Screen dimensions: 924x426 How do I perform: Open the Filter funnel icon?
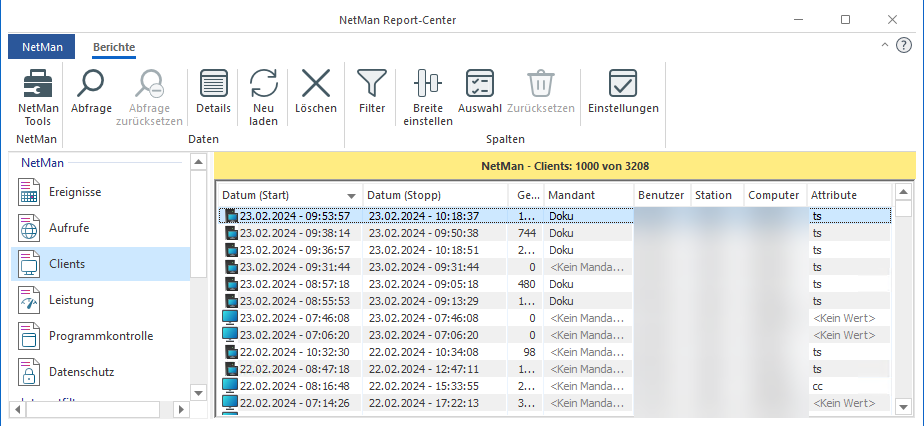click(372, 83)
